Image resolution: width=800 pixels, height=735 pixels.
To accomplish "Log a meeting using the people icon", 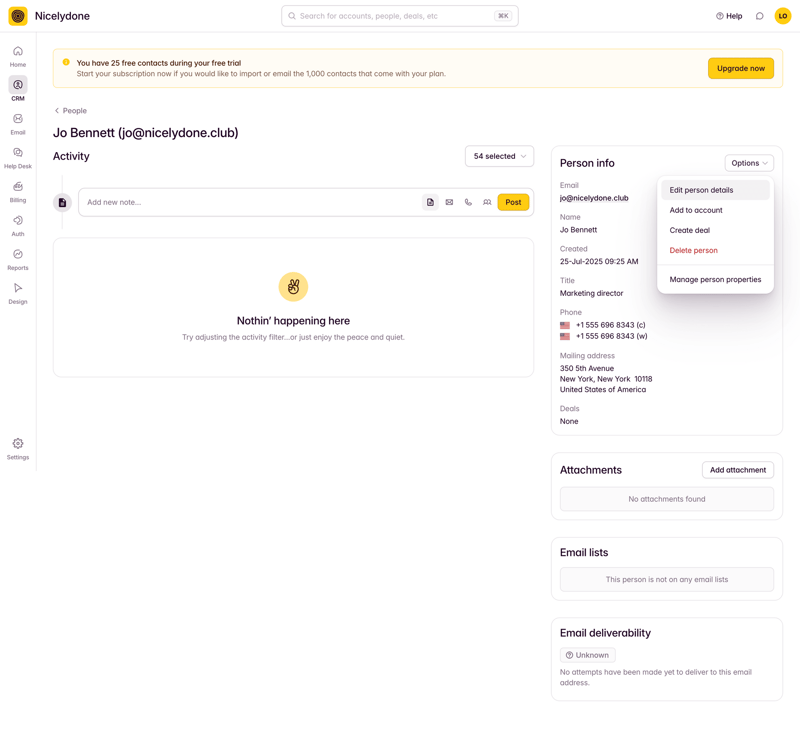I will coord(486,202).
